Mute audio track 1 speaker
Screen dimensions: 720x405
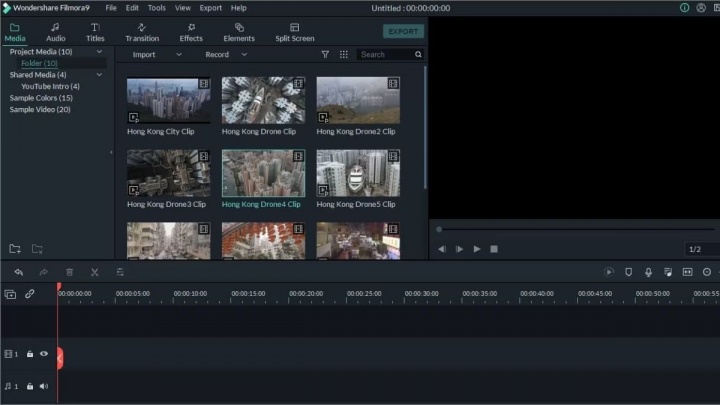(44, 387)
